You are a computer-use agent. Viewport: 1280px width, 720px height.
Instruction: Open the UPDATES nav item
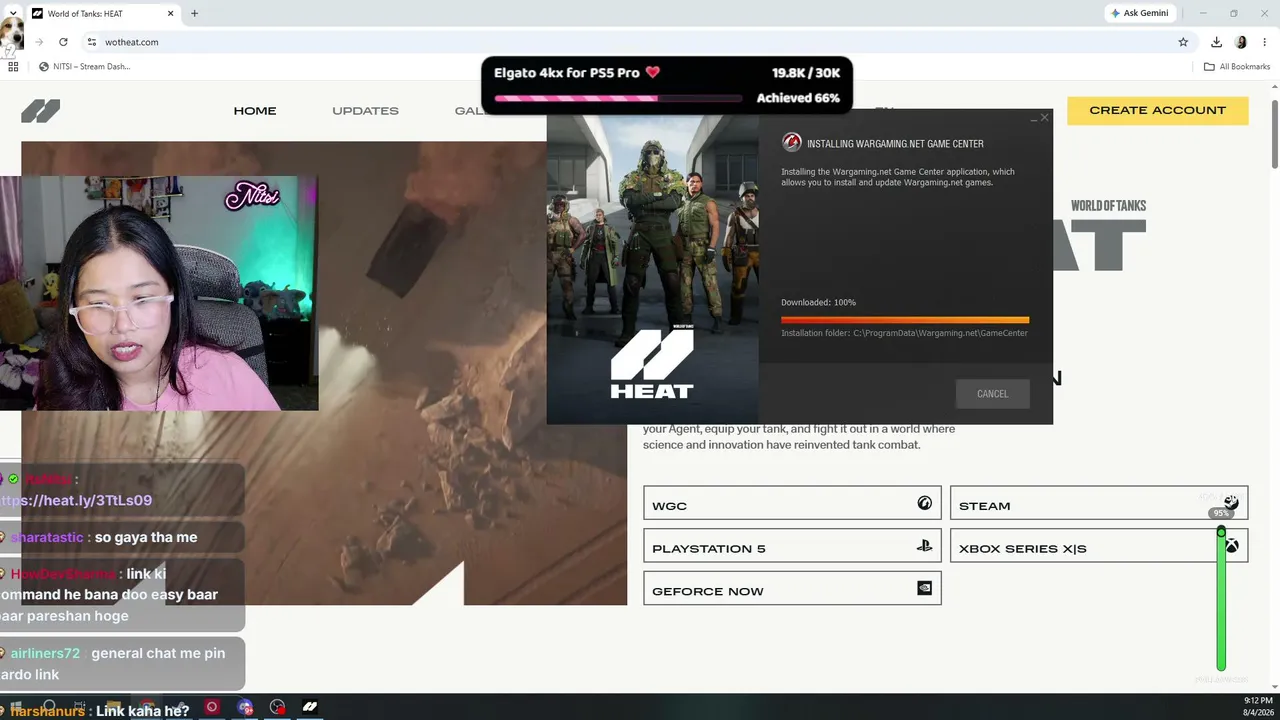[365, 111]
